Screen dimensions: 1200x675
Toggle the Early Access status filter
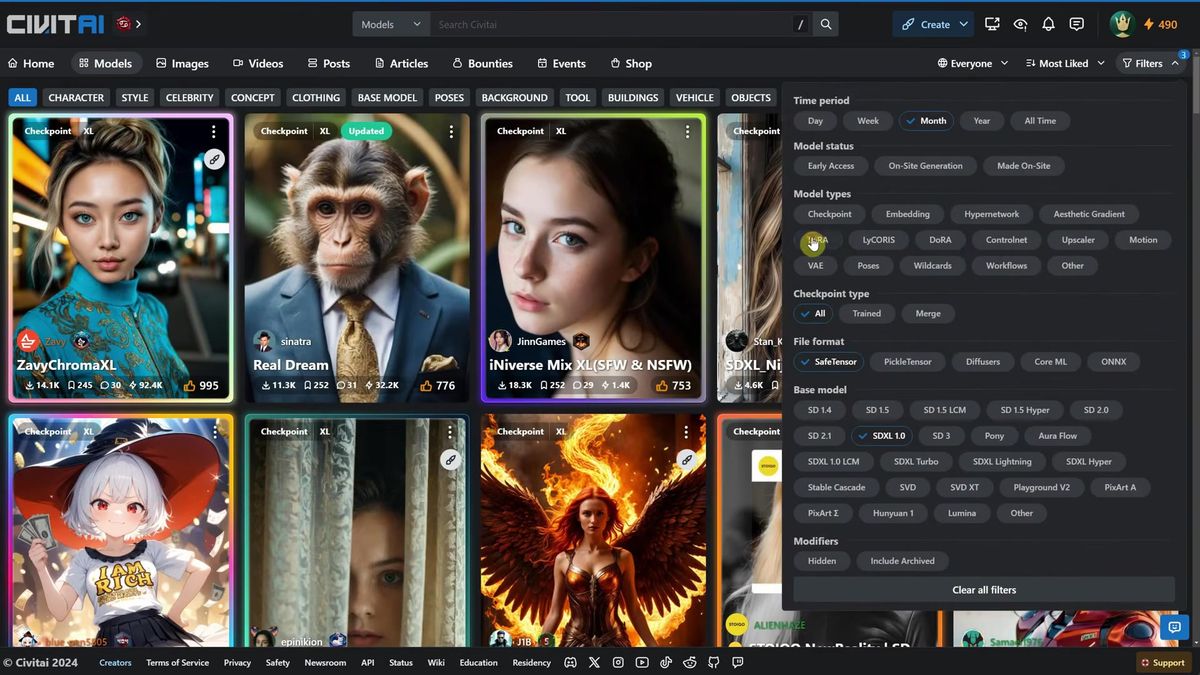[831, 166]
